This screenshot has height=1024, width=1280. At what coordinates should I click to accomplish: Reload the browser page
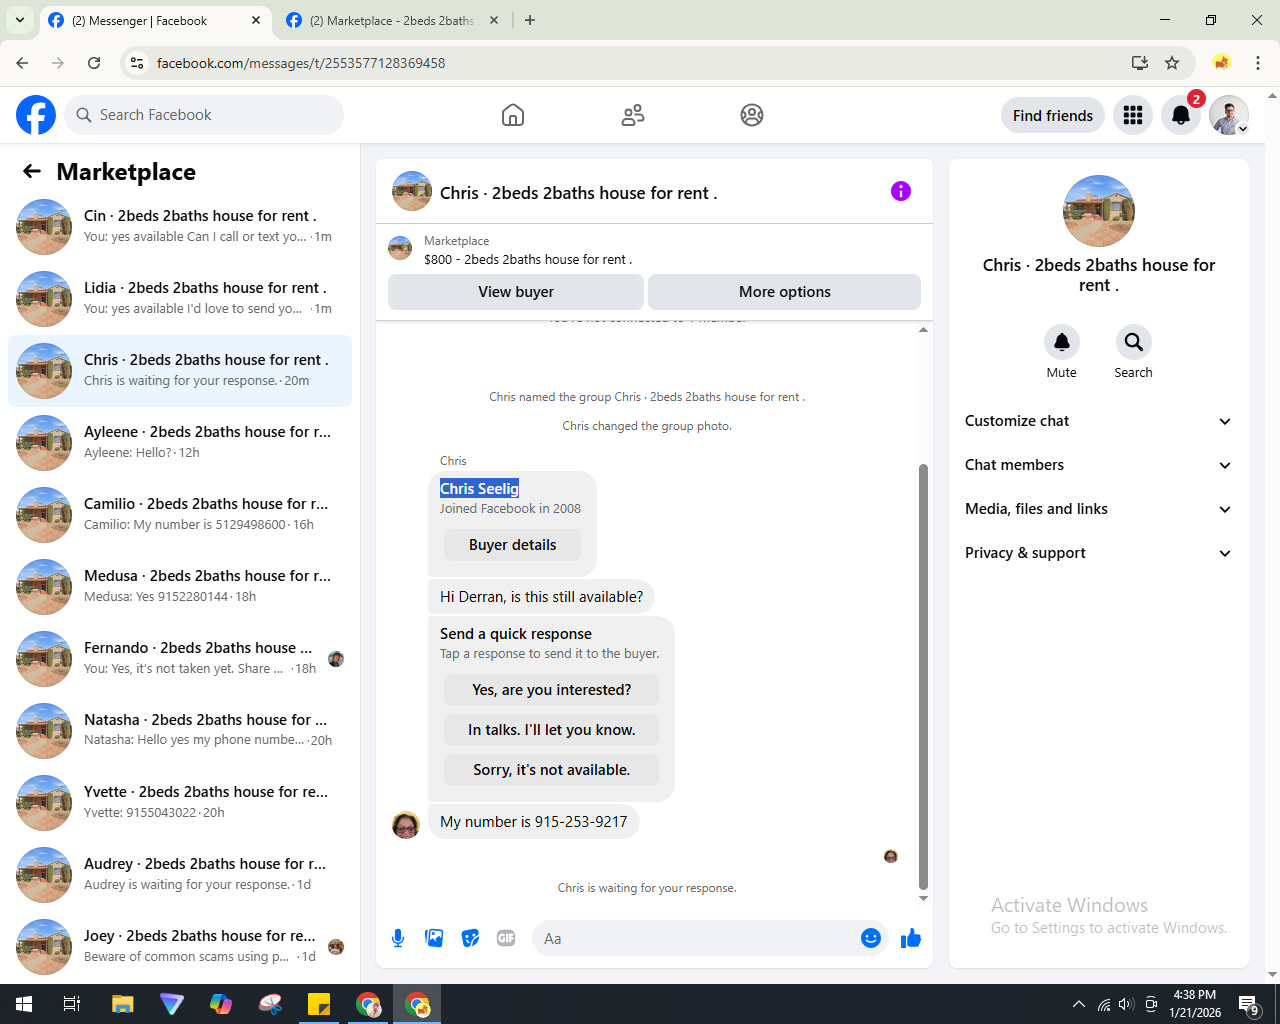coord(94,63)
